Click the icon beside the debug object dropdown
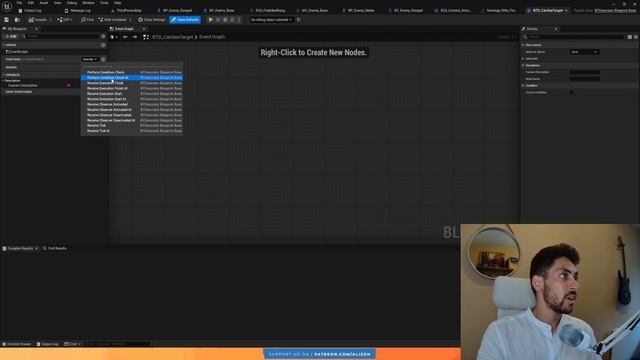640x360 pixels. (299, 20)
